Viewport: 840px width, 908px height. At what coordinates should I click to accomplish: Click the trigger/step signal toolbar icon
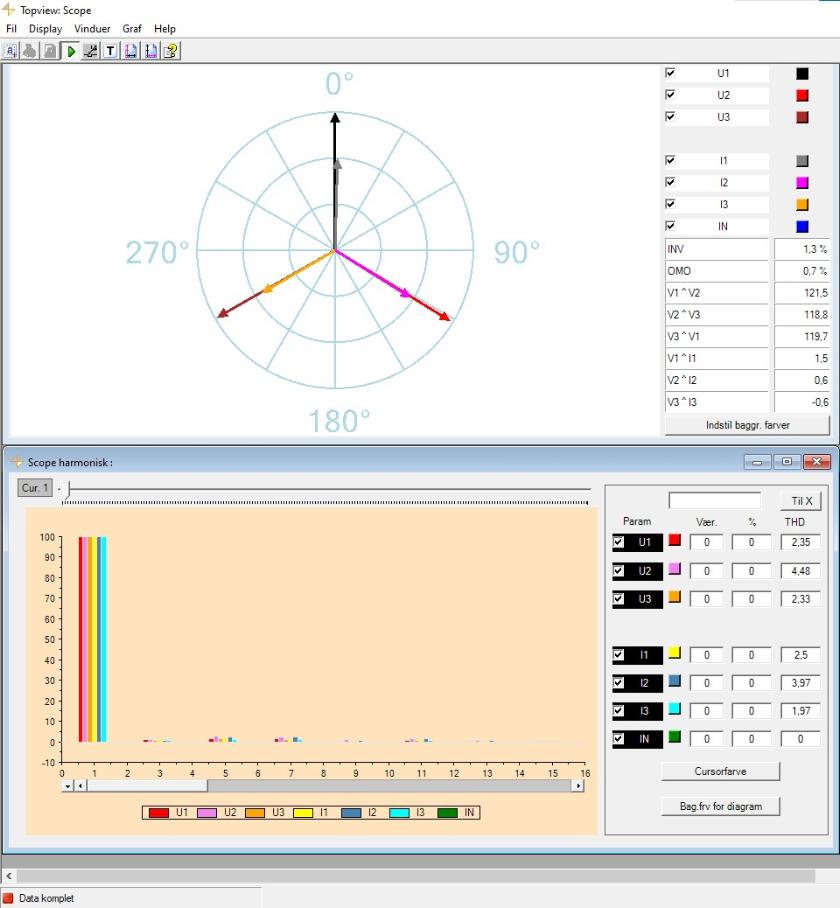click(x=90, y=51)
